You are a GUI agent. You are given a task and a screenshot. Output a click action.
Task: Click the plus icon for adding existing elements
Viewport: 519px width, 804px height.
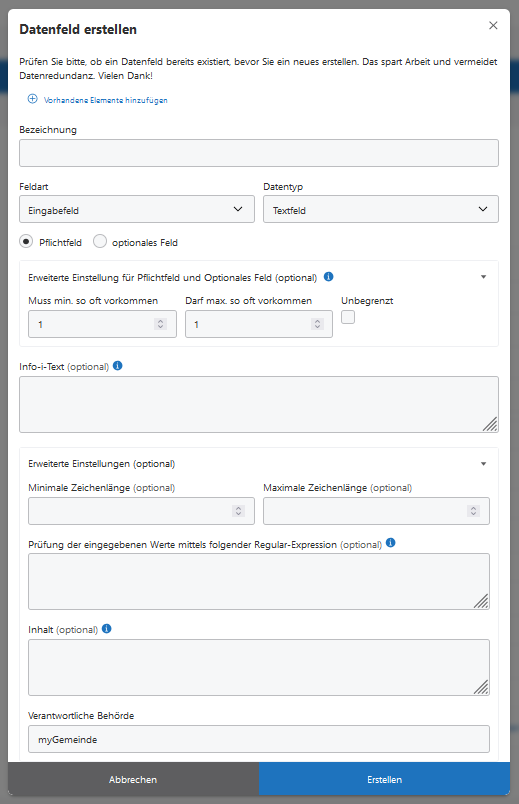coord(32,99)
